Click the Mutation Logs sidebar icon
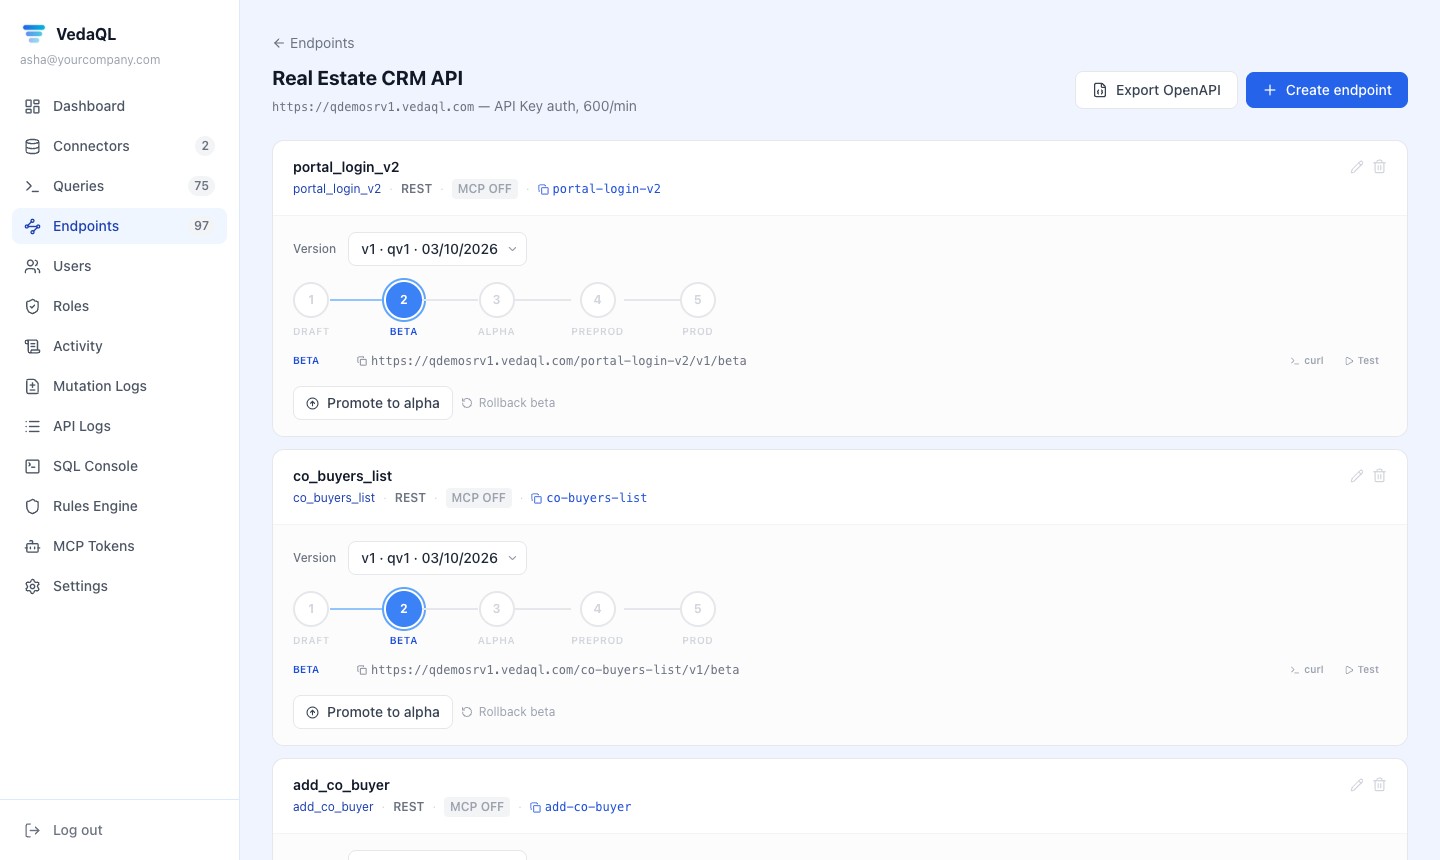 click(x=32, y=386)
